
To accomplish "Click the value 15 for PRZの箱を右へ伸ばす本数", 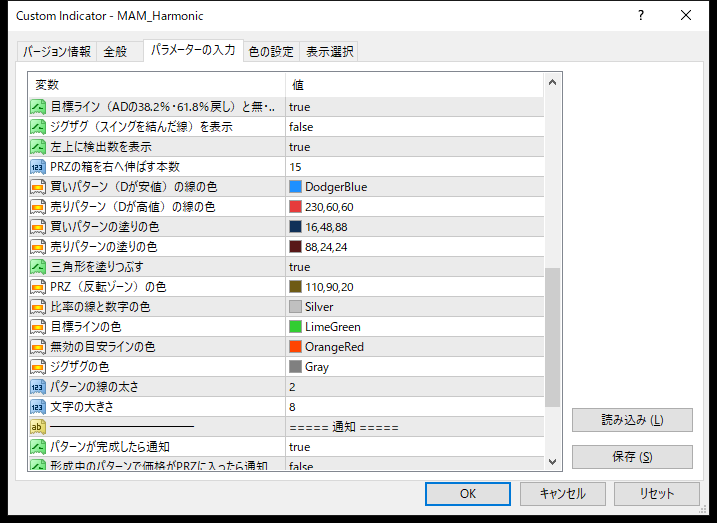I will click(x=414, y=167).
